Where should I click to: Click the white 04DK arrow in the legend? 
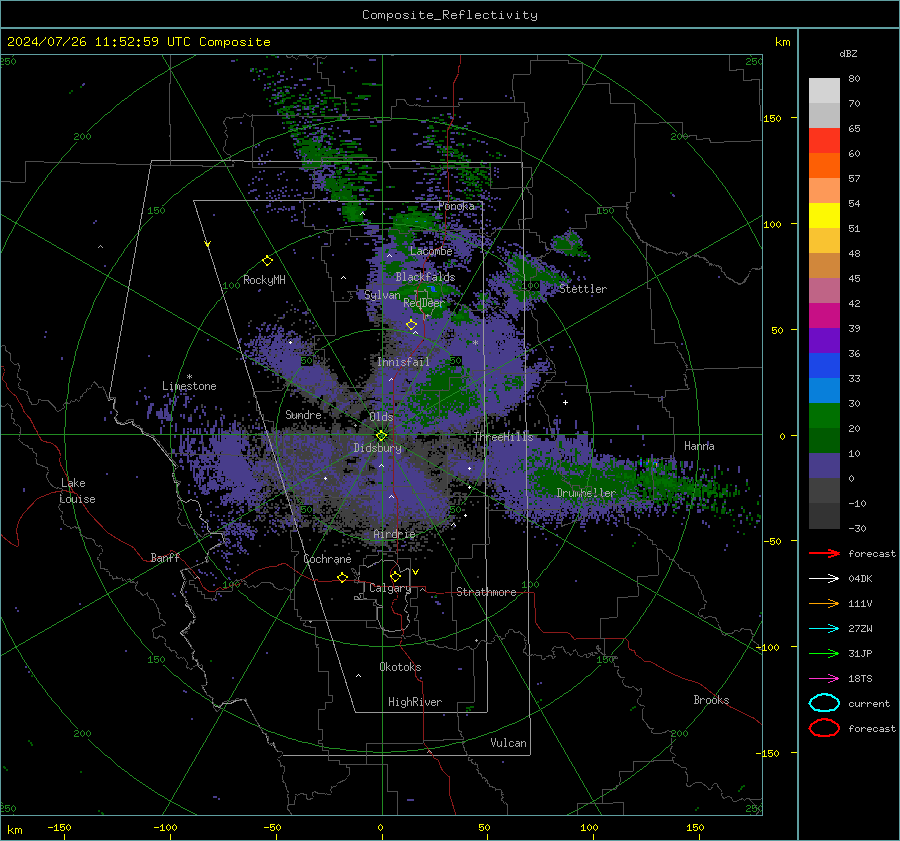824,579
